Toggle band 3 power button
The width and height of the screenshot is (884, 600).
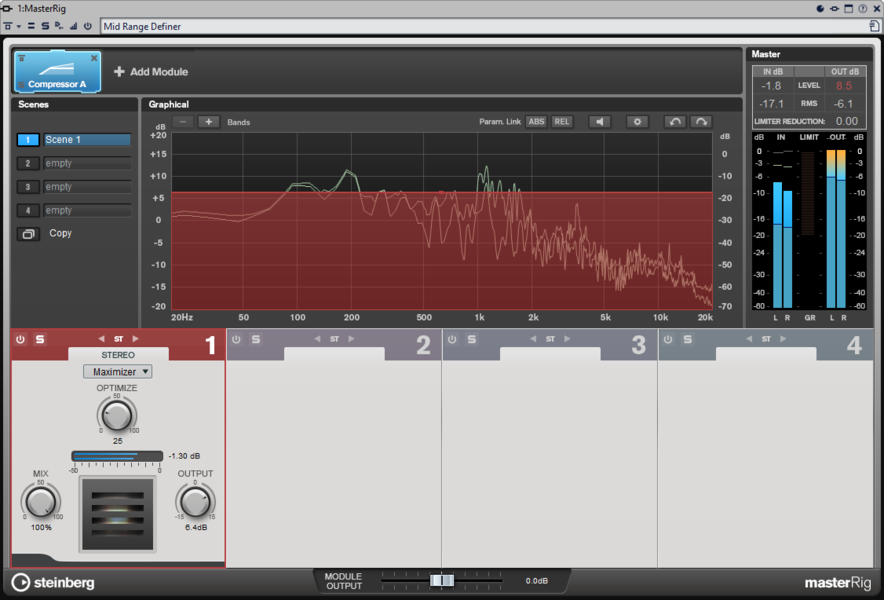click(452, 339)
